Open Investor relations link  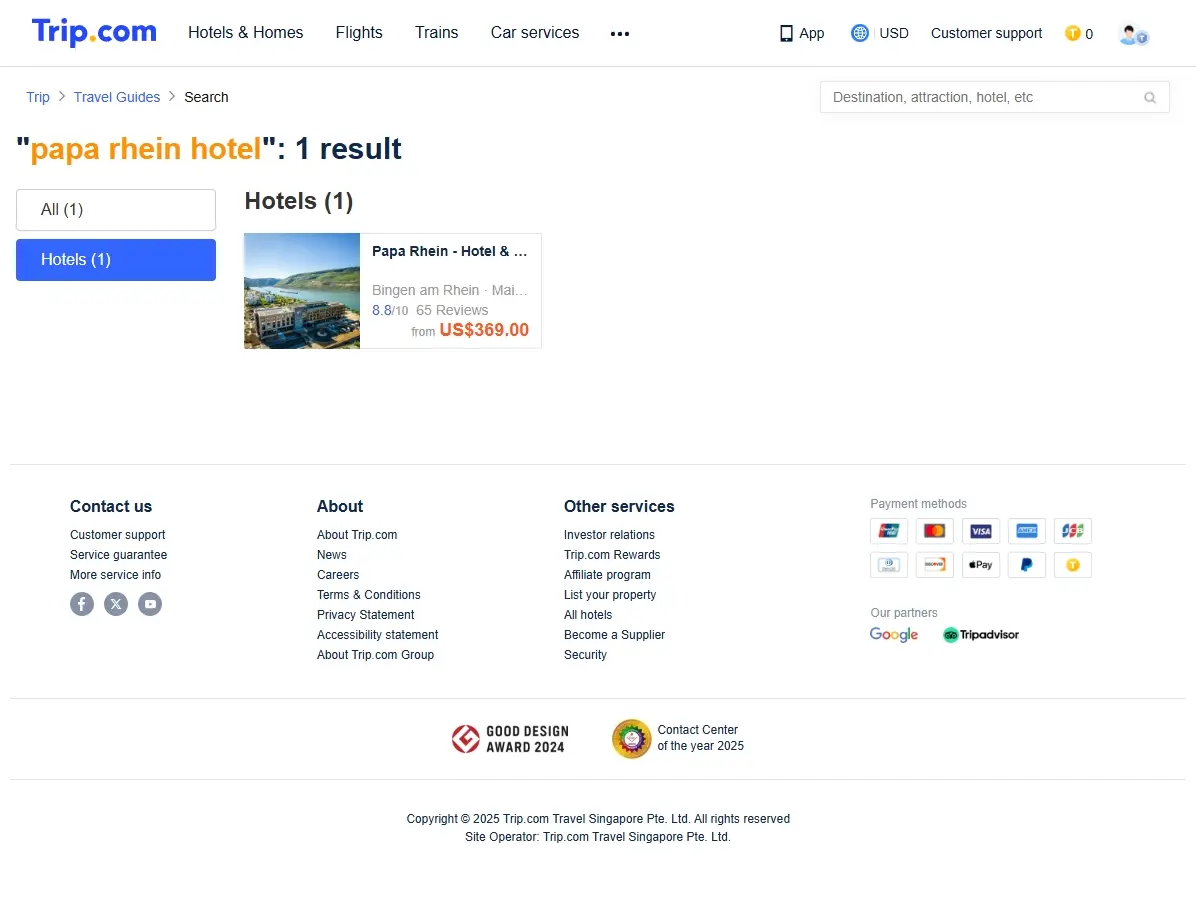click(x=609, y=535)
